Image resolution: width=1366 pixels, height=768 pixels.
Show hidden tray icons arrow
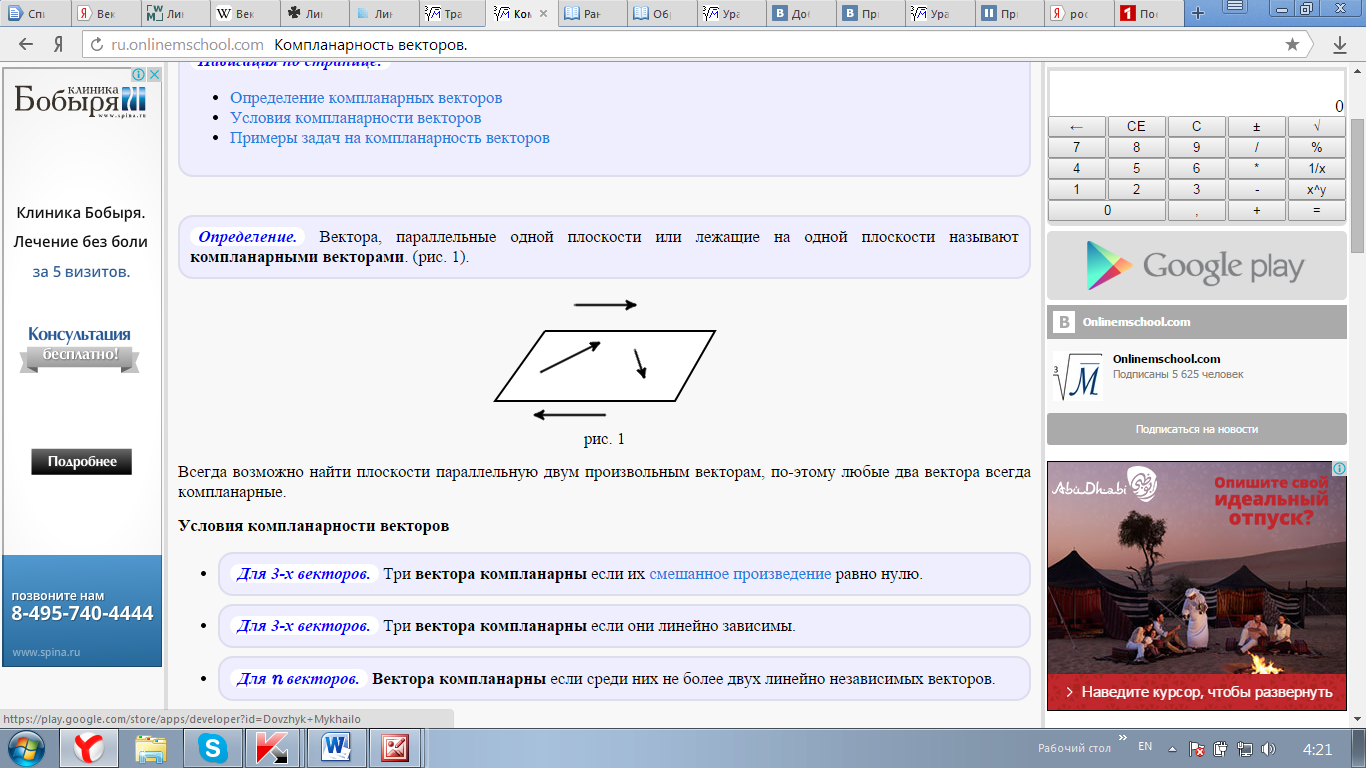click(x=1173, y=749)
